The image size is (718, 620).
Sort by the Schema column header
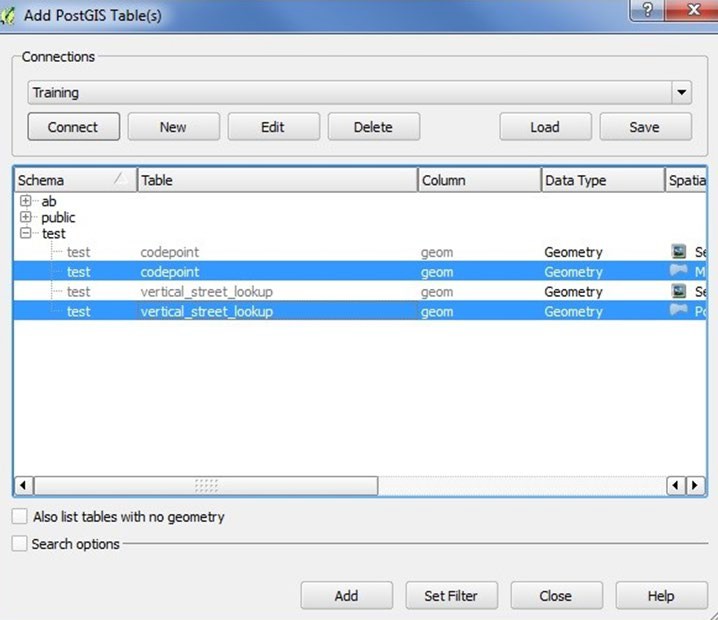point(76,180)
